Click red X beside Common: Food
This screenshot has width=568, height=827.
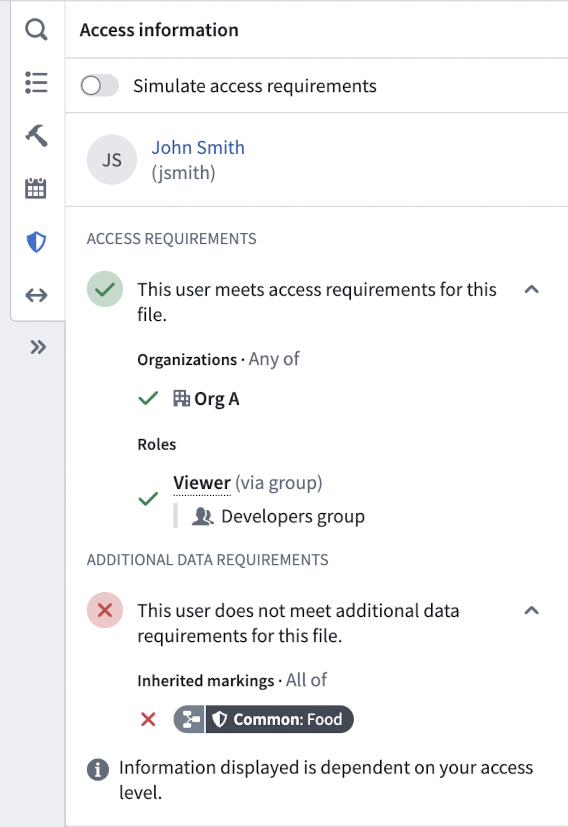148,719
